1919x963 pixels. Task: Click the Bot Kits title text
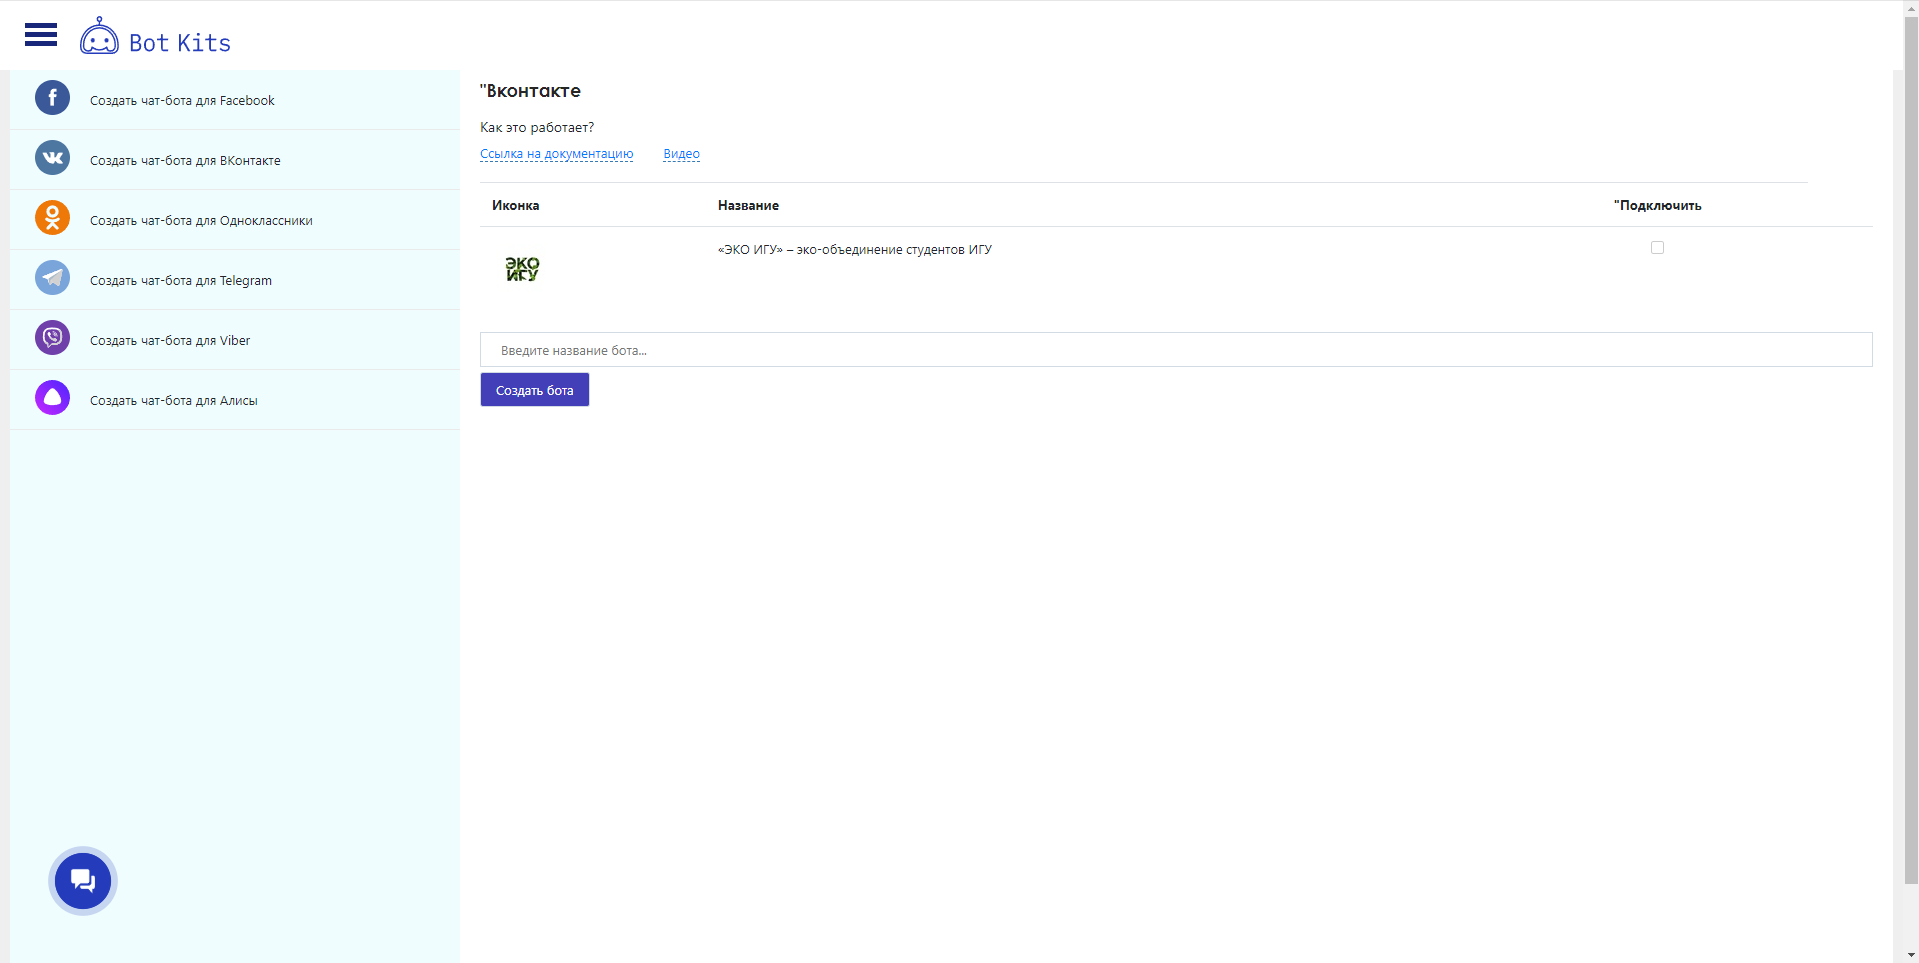(x=180, y=43)
